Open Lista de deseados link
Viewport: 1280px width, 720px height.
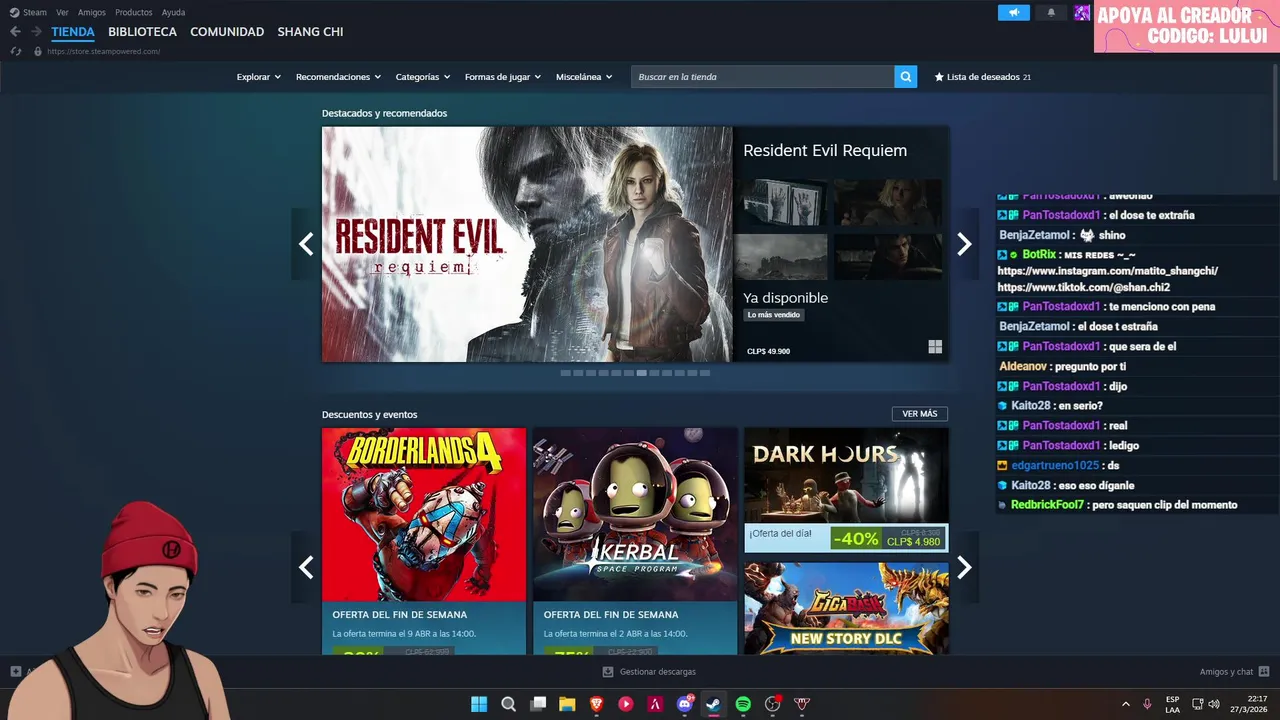point(982,77)
